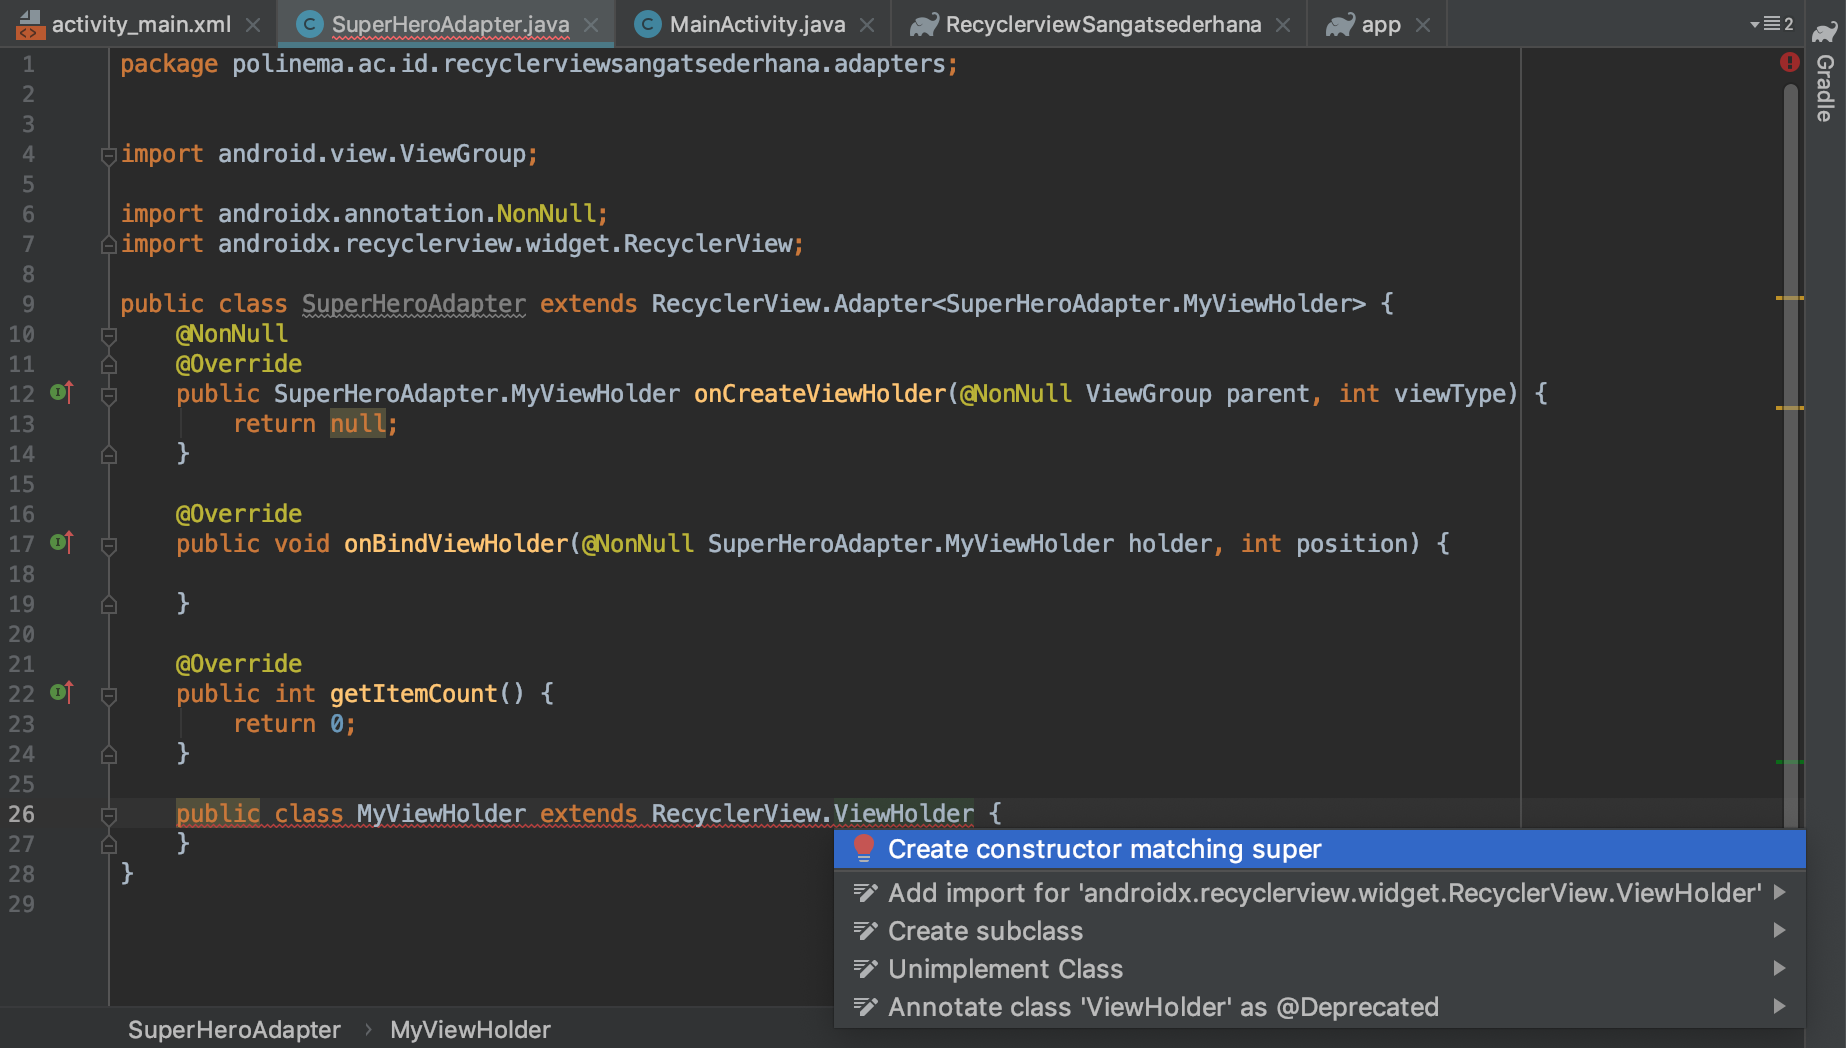Screen dimensions: 1846x1048
Task: Click the package keyword on line 1
Action: pyautogui.click(x=169, y=64)
